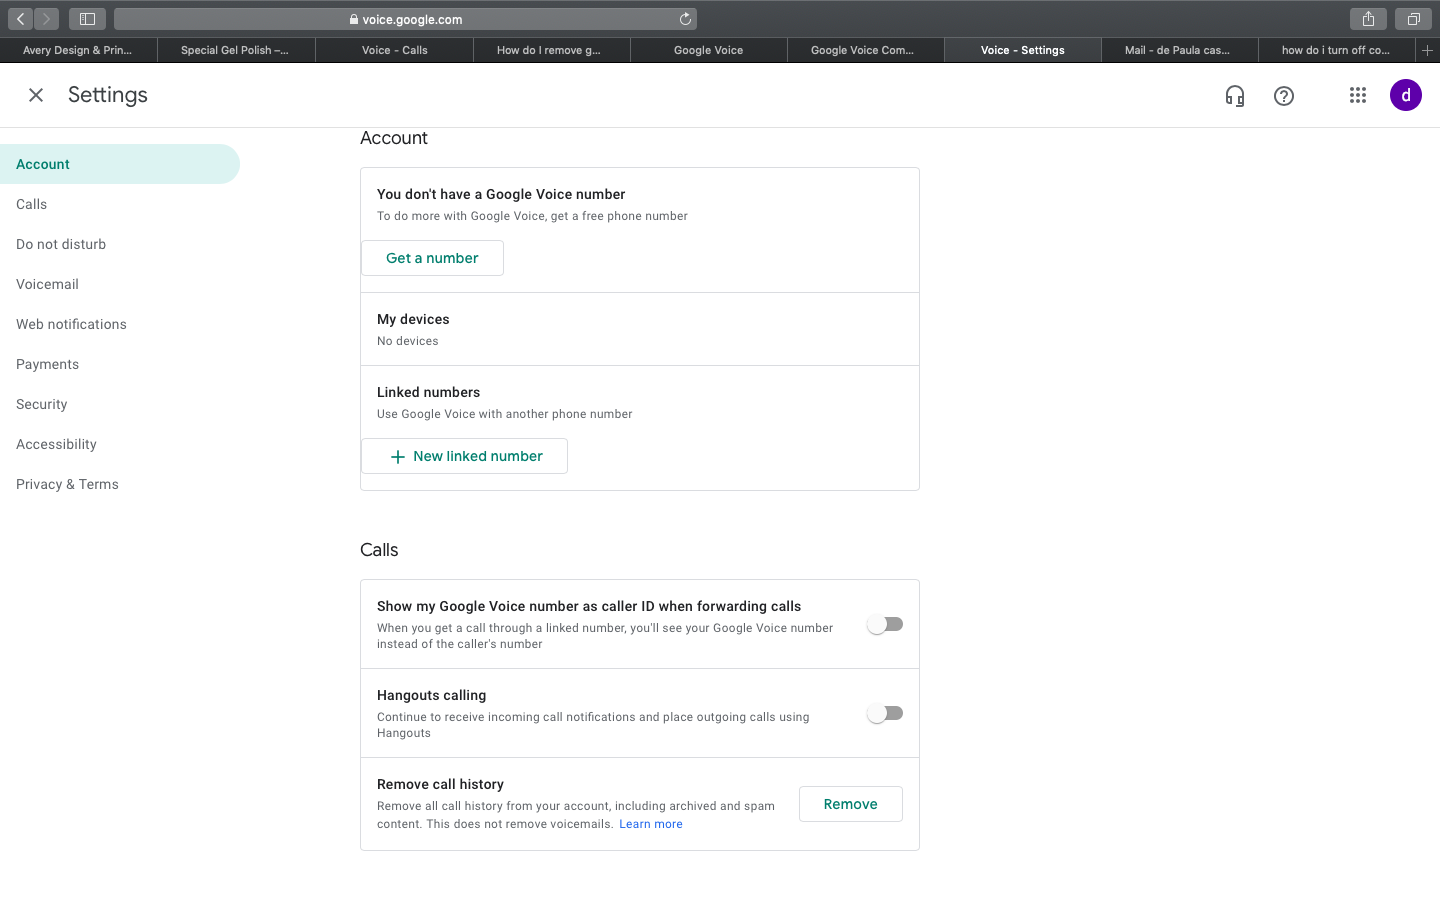This screenshot has width=1440, height=900.
Task: Go forward with Safari forward arrow
Action: pos(46,19)
